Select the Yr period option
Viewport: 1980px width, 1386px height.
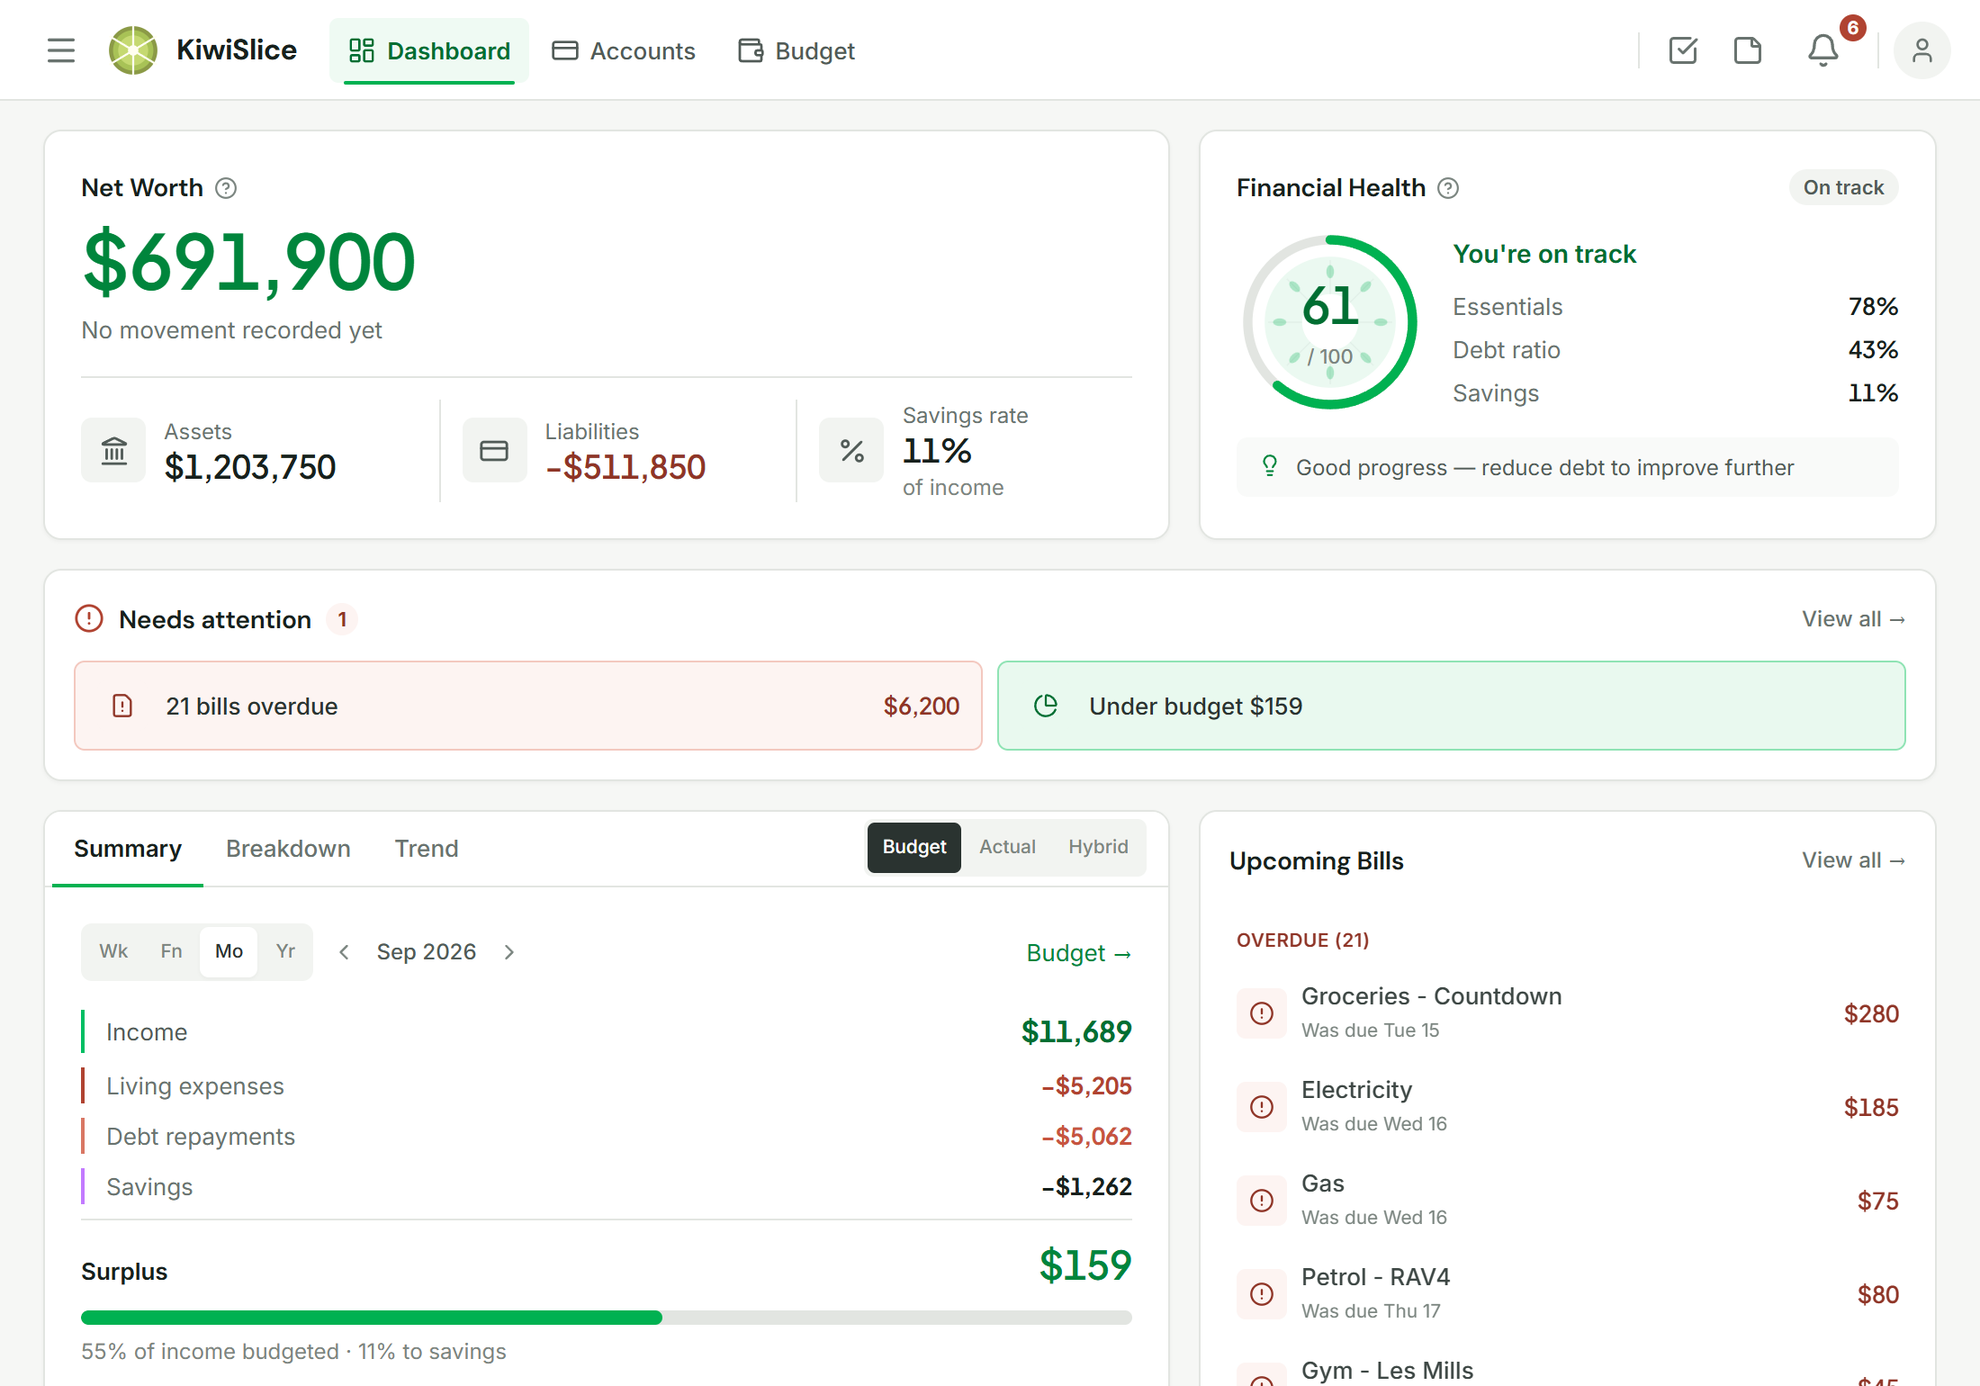coord(285,951)
